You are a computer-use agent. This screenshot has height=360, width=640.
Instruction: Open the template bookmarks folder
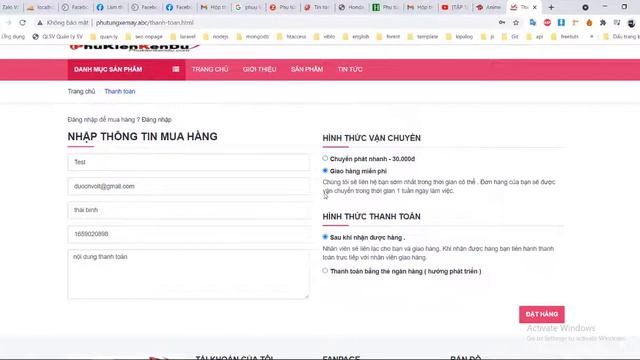coord(423,37)
